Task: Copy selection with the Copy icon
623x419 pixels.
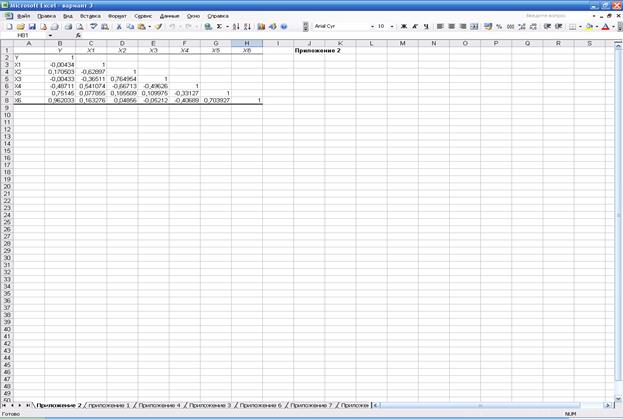Action: [130, 27]
